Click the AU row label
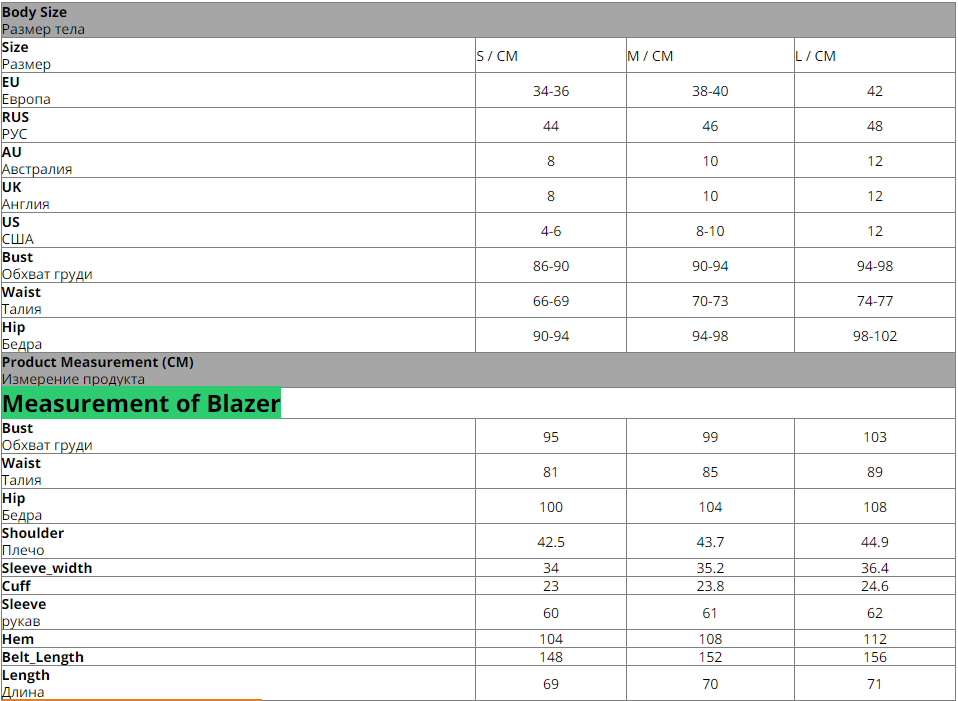 pyautogui.click(x=238, y=161)
